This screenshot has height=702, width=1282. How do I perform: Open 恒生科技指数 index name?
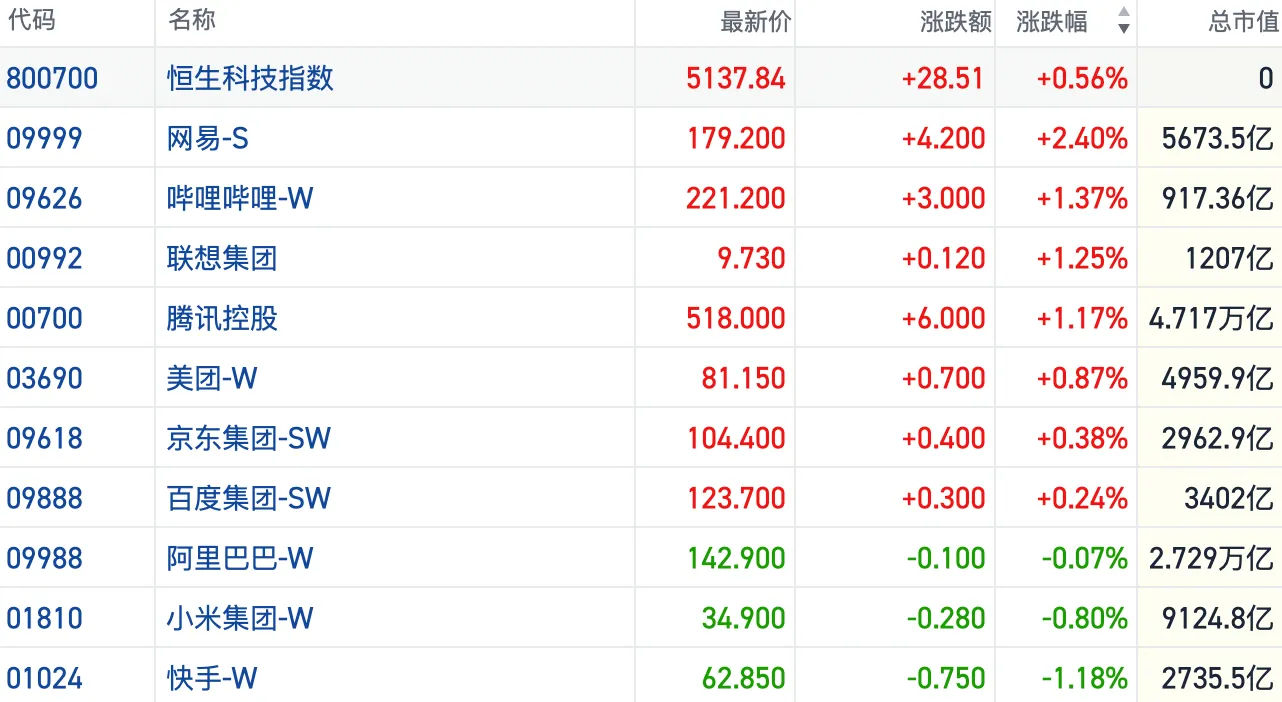[x=250, y=78]
